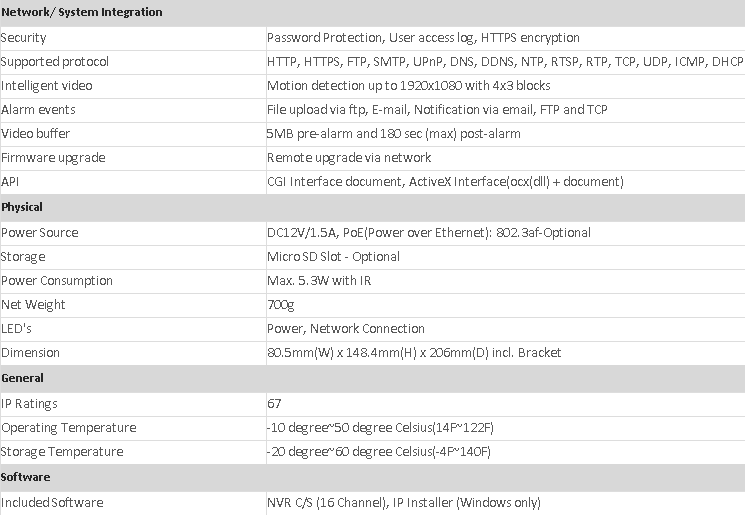Screen dimensions: 745x515
Task: Select the Power Source row label
Action: tap(40, 233)
